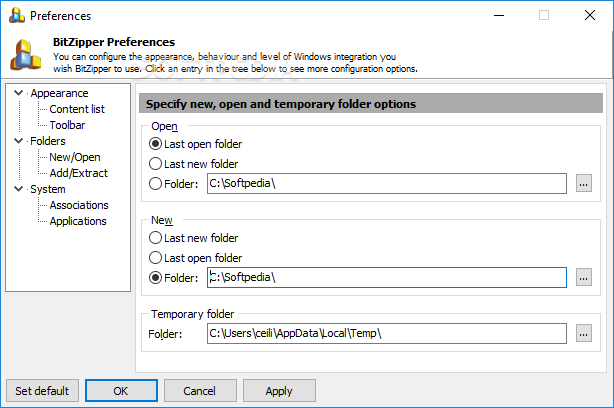Select the Folders tree entry

[x=48, y=141]
